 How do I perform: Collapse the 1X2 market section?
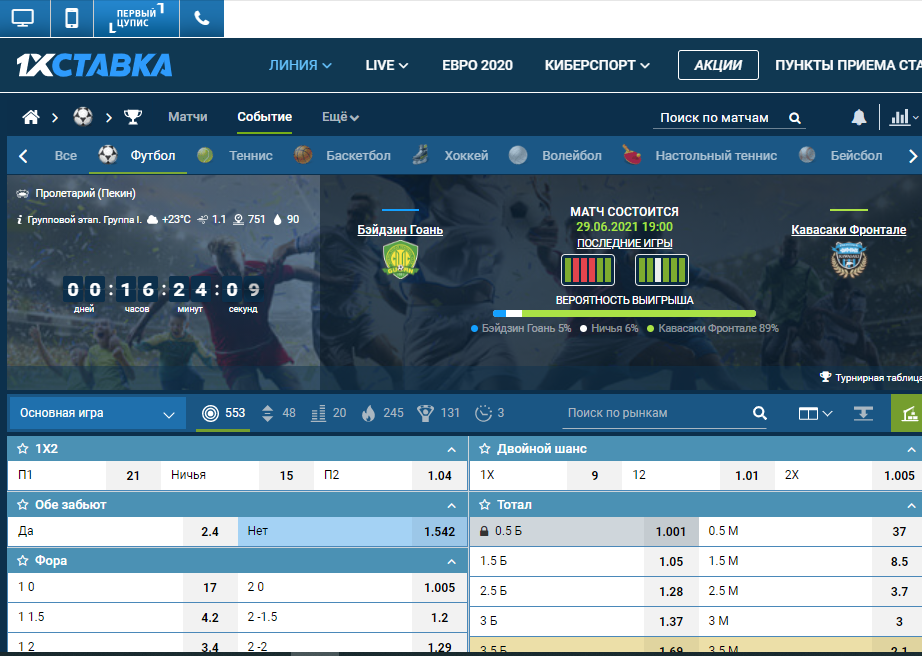(x=452, y=450)
